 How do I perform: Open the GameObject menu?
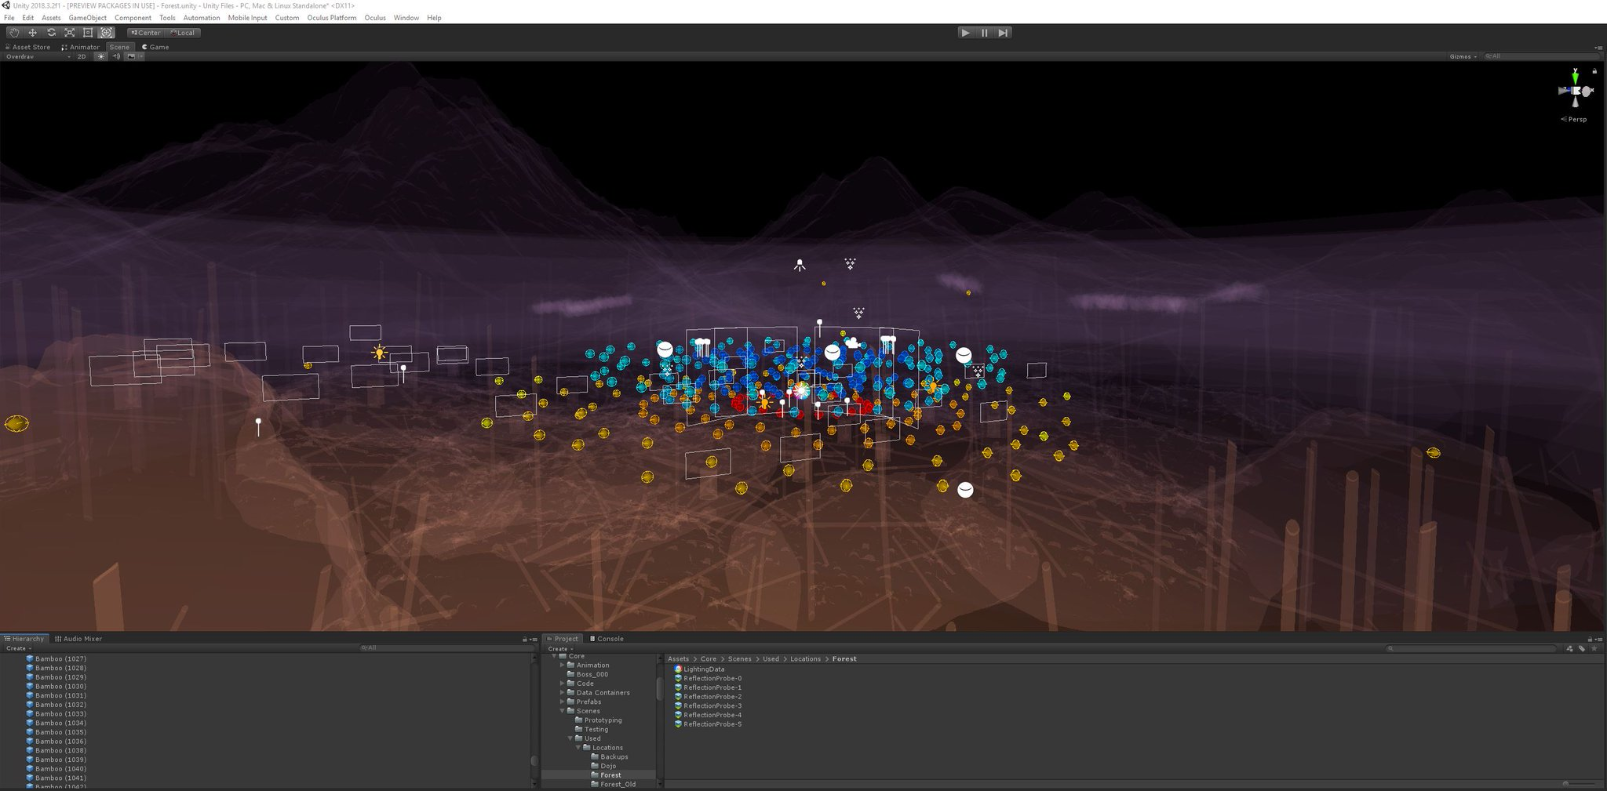point(87,18)
